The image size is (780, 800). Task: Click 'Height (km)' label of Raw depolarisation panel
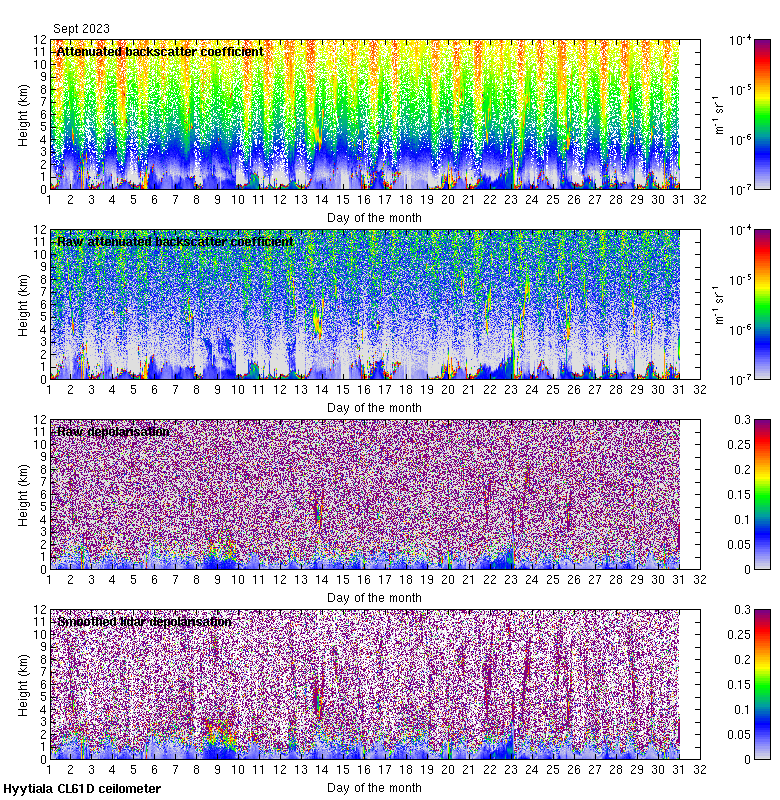(x=24, y=495)
